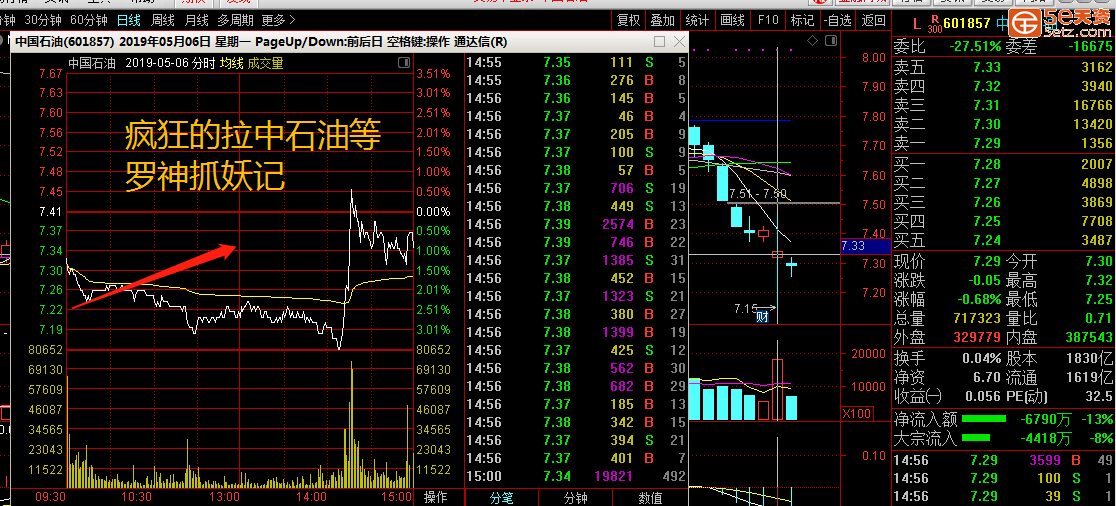Toggle the side panel icon beside the diamond
The image size is (1116, 506).
point(829,41)
